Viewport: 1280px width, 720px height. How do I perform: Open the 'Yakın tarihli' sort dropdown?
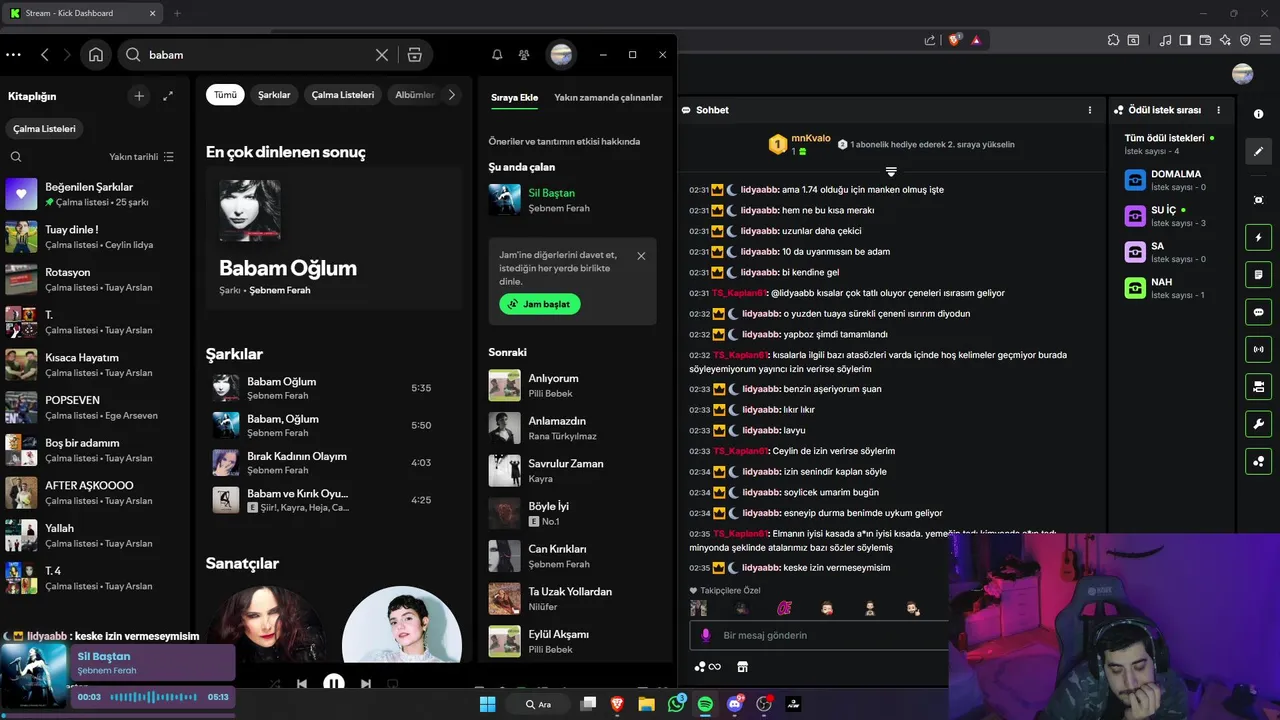pos(141,157)
